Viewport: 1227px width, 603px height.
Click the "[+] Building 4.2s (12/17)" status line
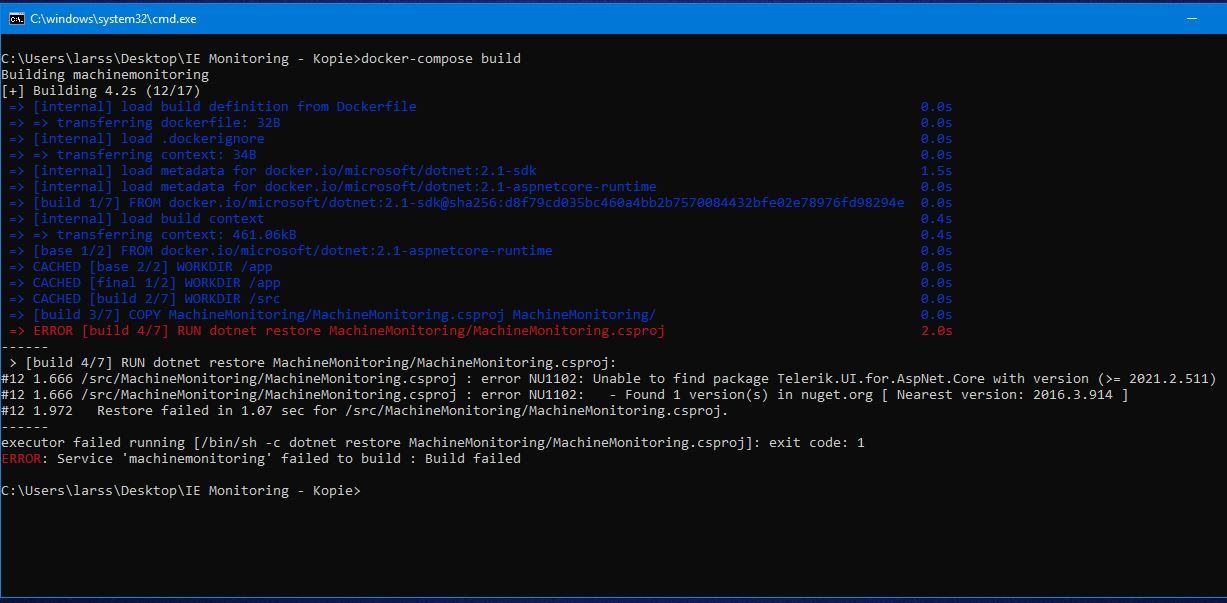coord(101,91)
